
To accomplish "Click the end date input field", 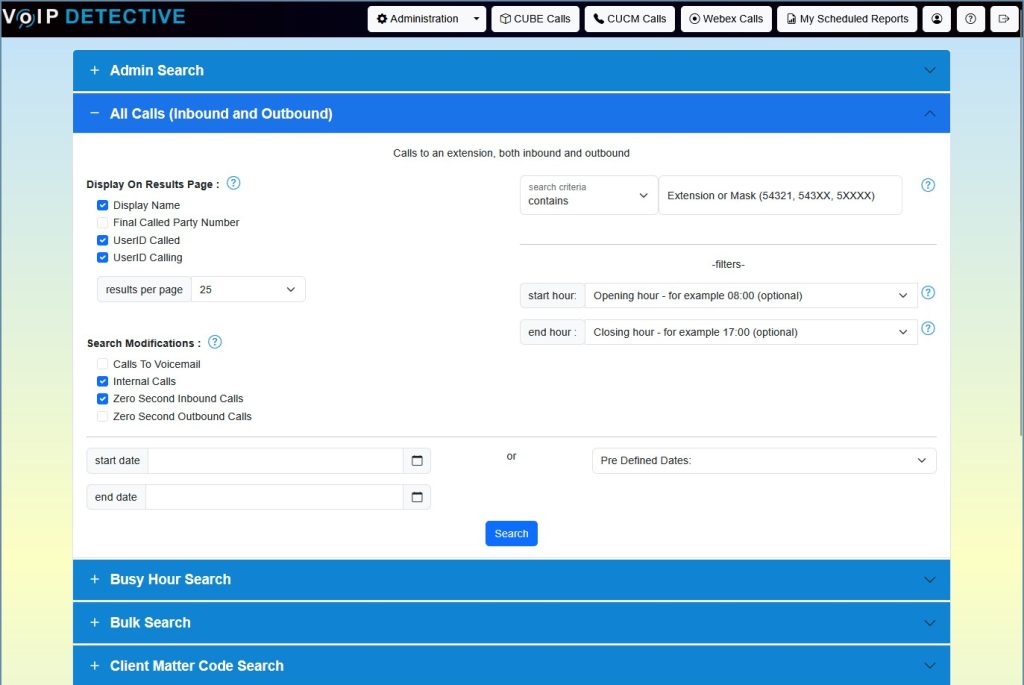I will pos(274,498).
